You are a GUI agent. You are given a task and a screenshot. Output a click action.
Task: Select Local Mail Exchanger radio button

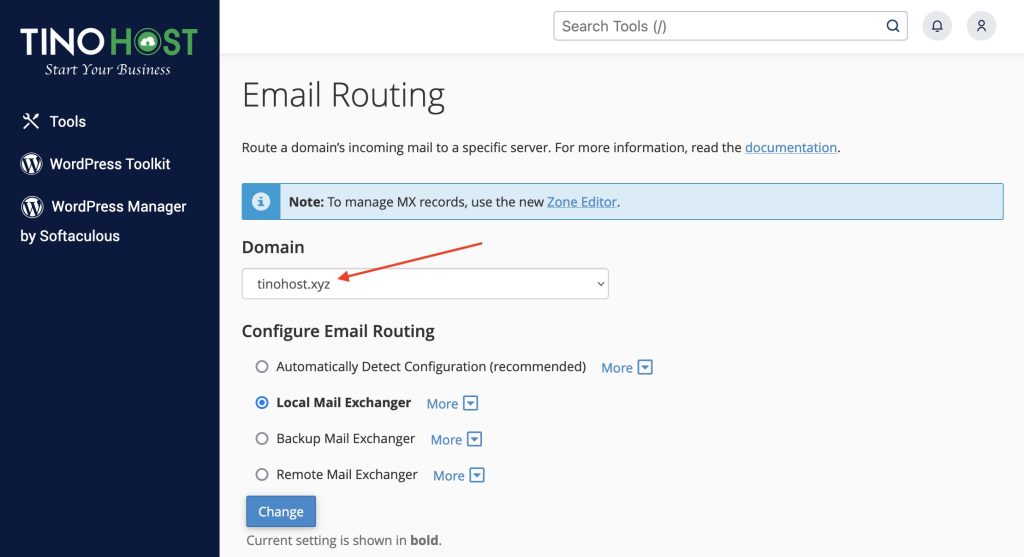(x=262, y=402)
